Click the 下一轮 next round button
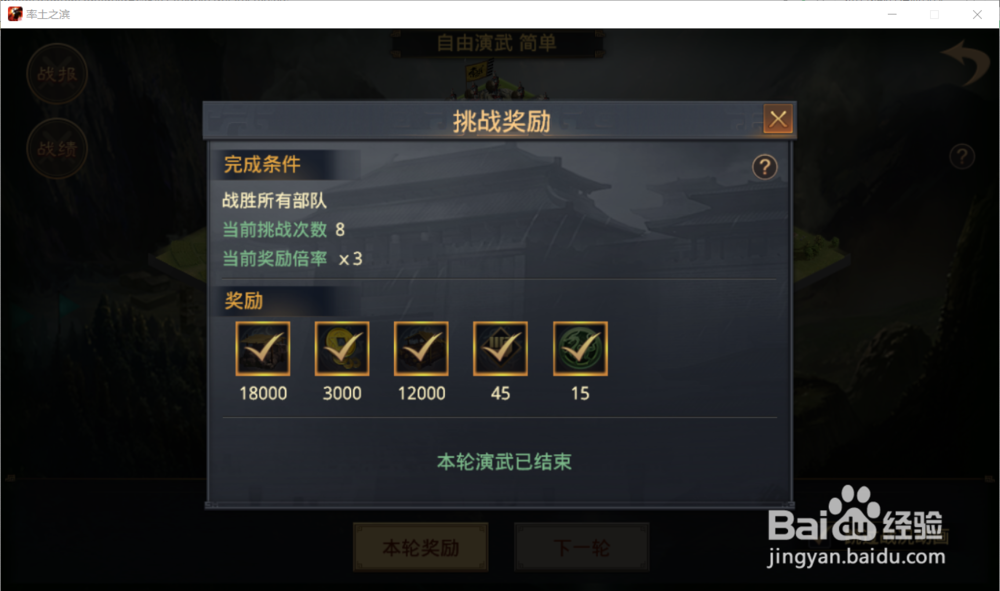The width and height of the screenshot is (1000, 591). [582, 547]
